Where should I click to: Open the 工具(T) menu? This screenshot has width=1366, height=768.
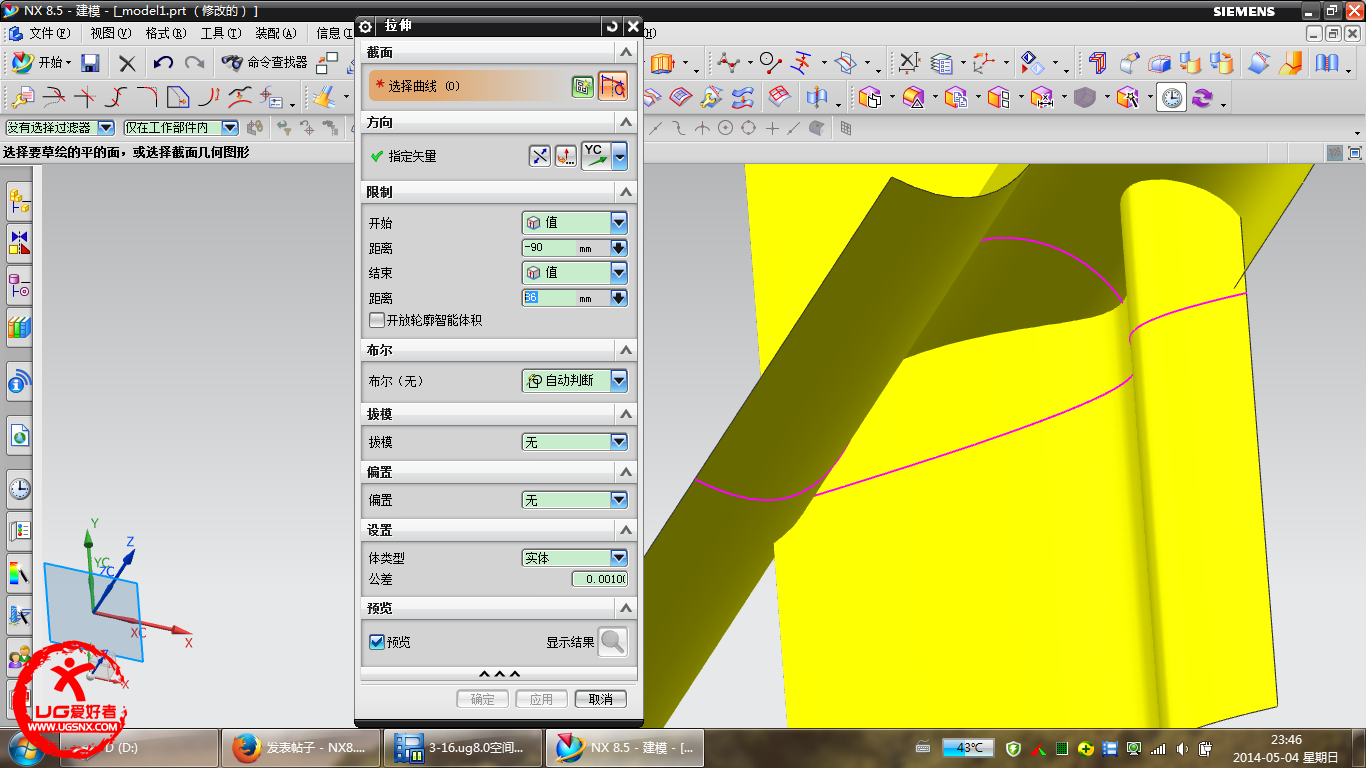(220, 33)
